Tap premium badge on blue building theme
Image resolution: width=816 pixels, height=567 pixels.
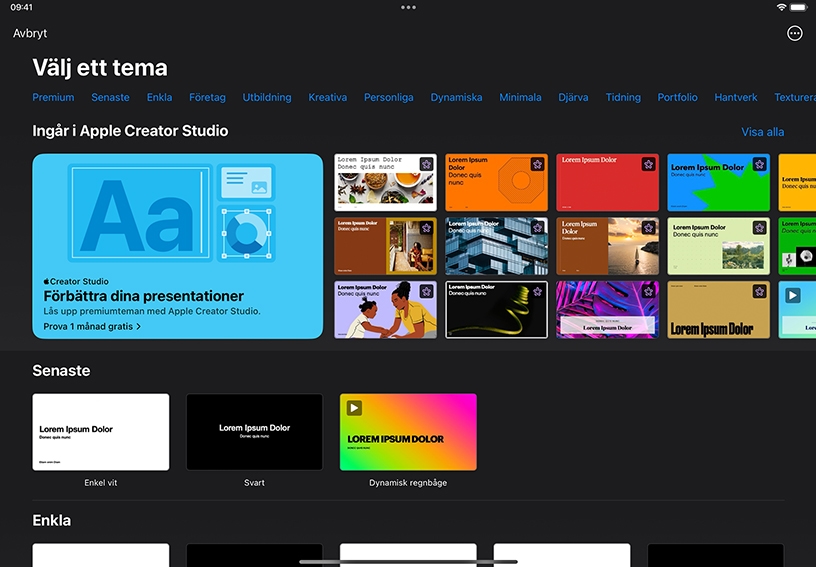[537, 228]
